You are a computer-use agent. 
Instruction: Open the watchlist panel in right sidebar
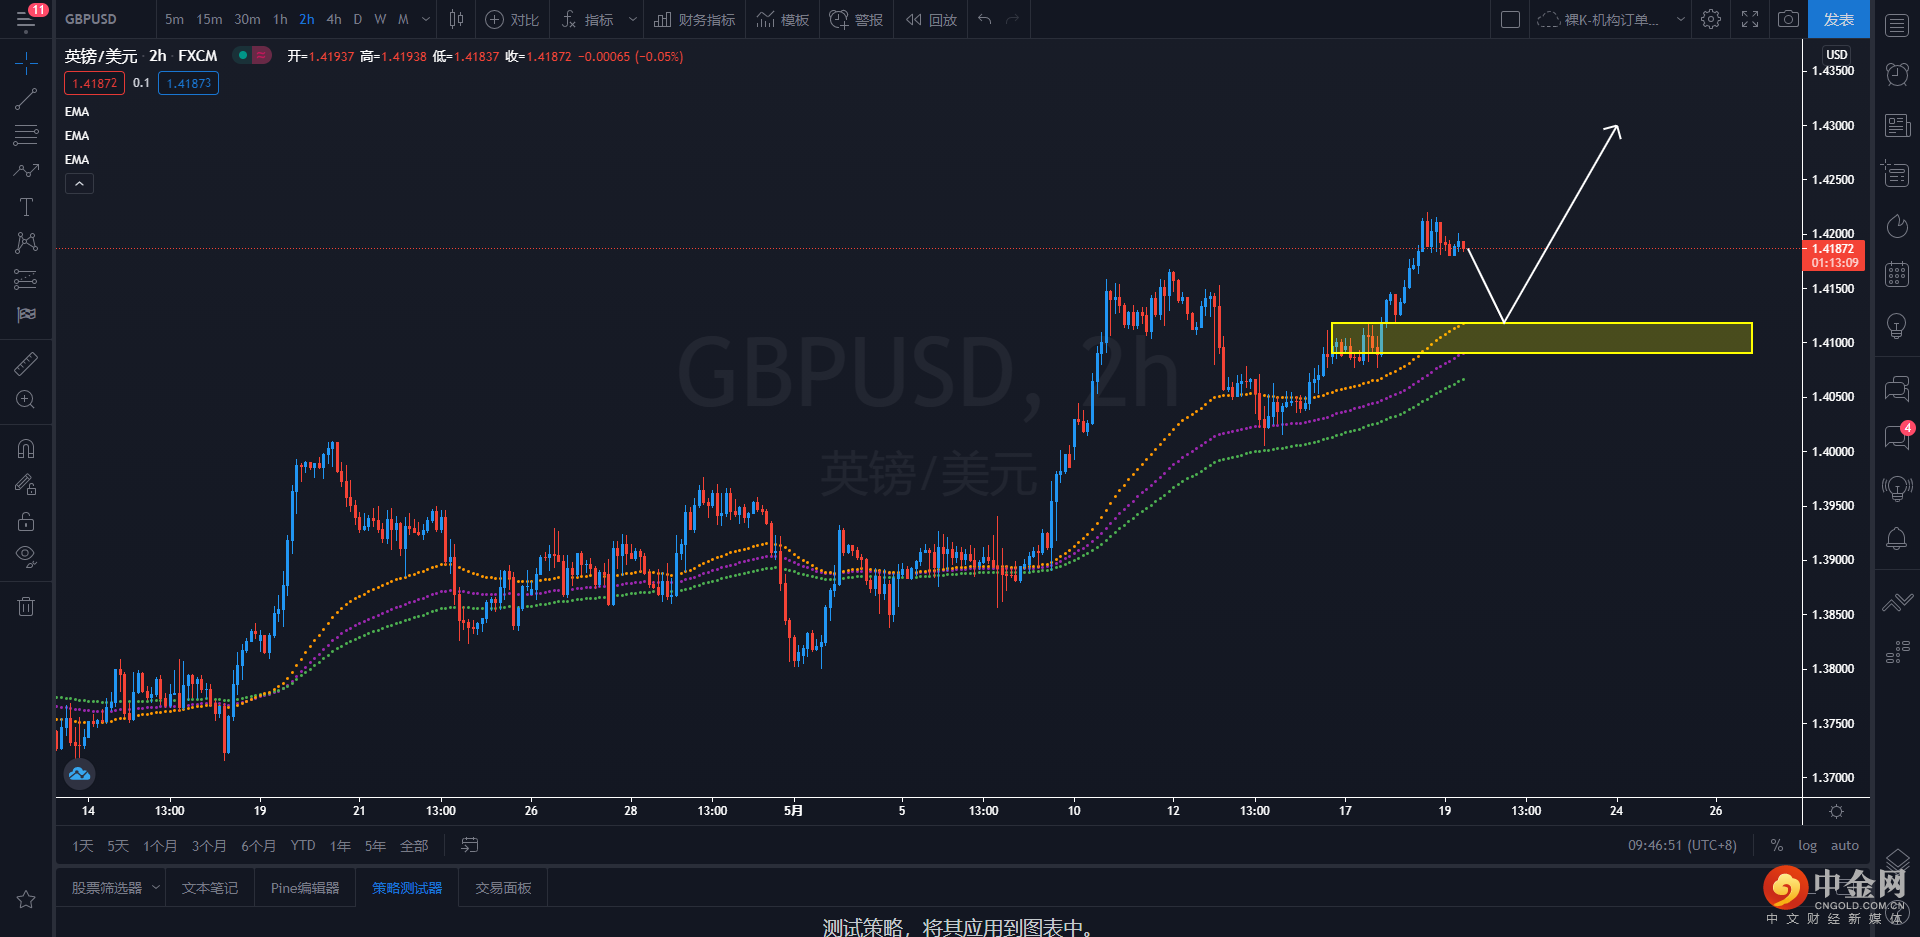1897,25
